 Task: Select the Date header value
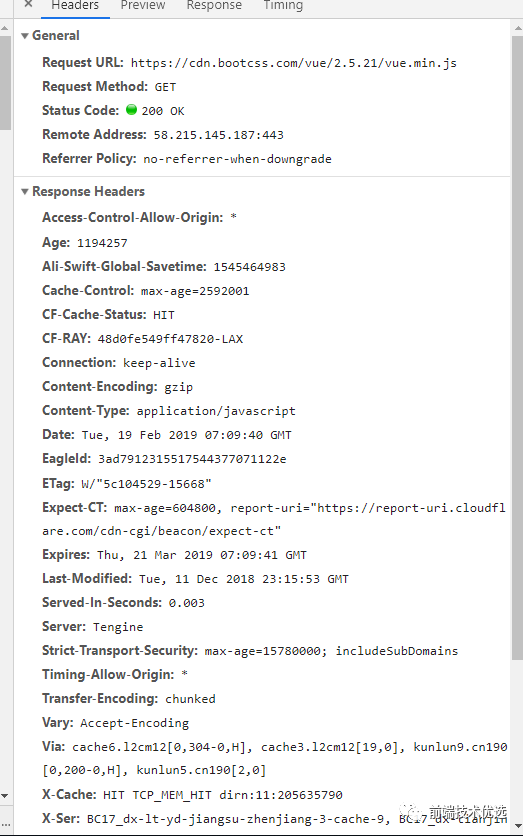point(187,435)
